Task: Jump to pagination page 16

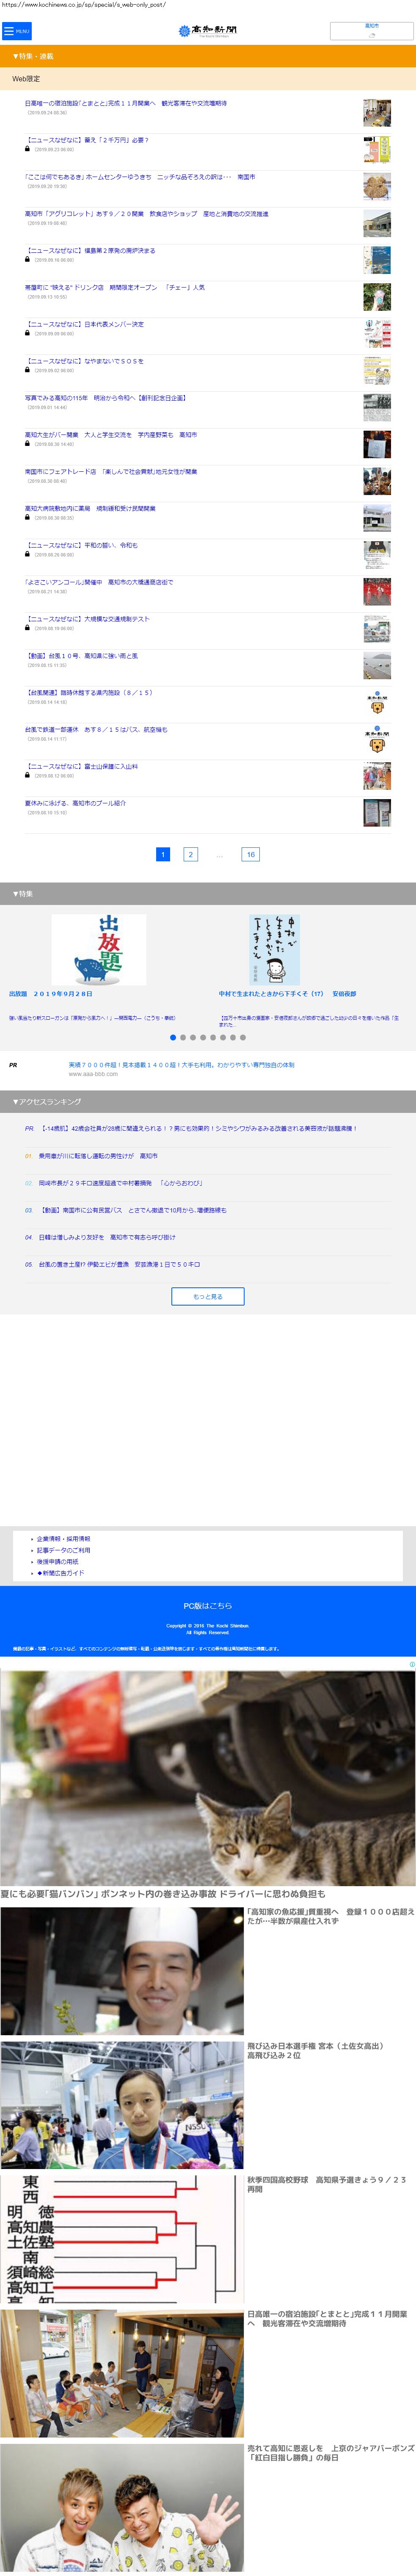Action: (251, 854)
